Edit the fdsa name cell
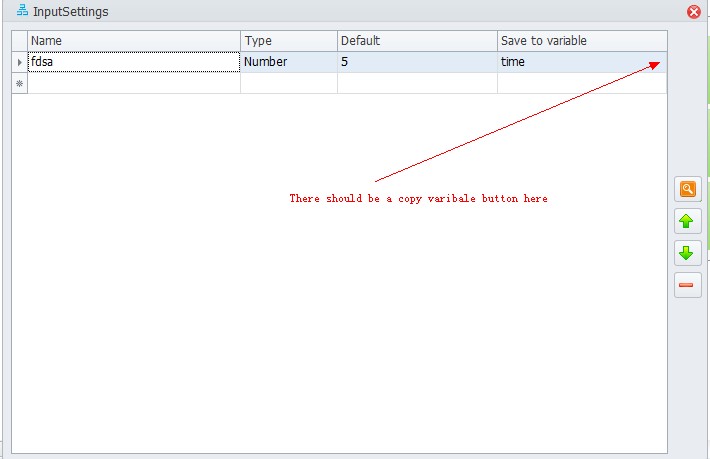The height and width of the screenshot is (459, 710). click(134, 62)
